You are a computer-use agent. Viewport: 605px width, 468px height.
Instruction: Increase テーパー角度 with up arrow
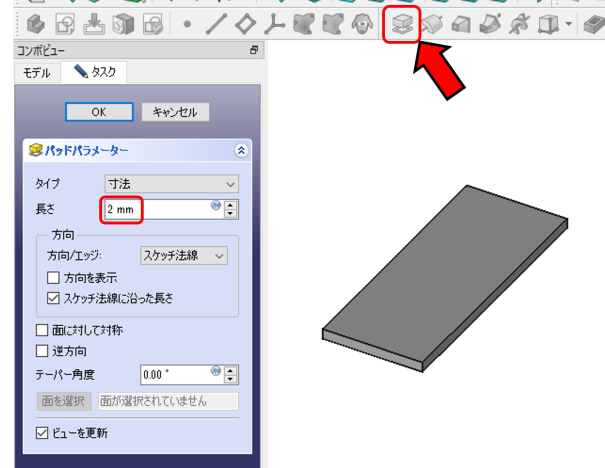[230, 371]
